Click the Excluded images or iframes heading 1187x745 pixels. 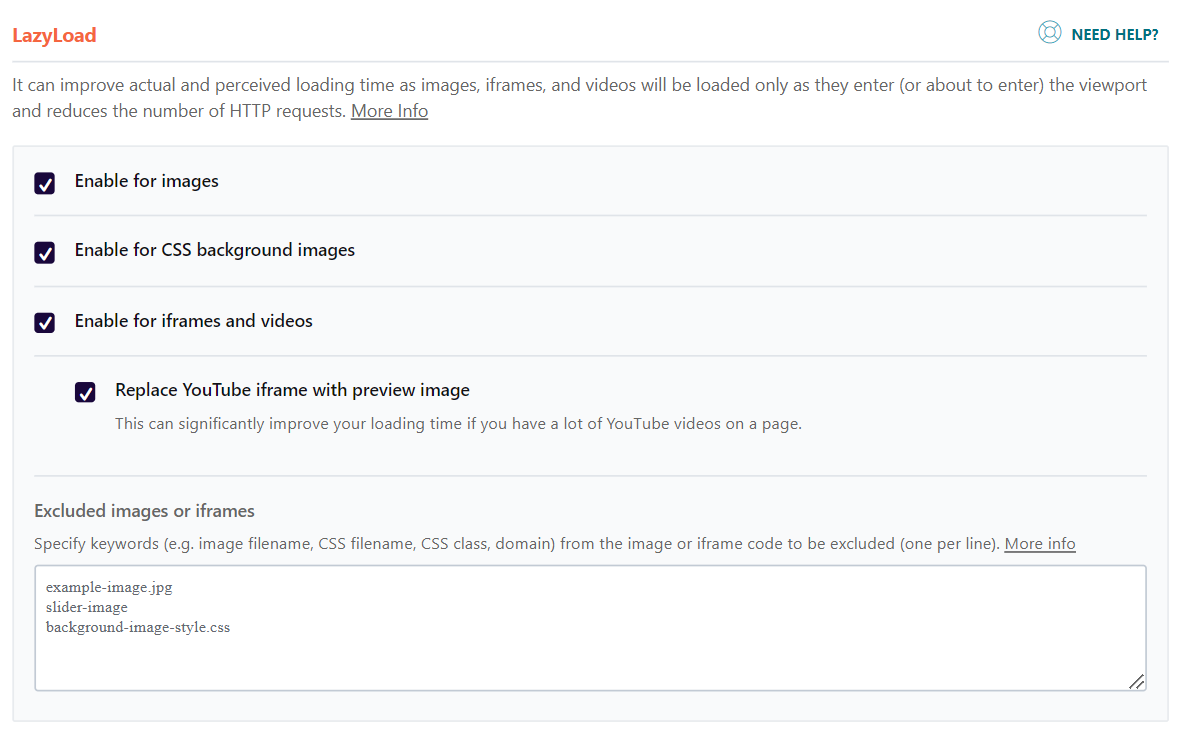click(x=144, y=510)
